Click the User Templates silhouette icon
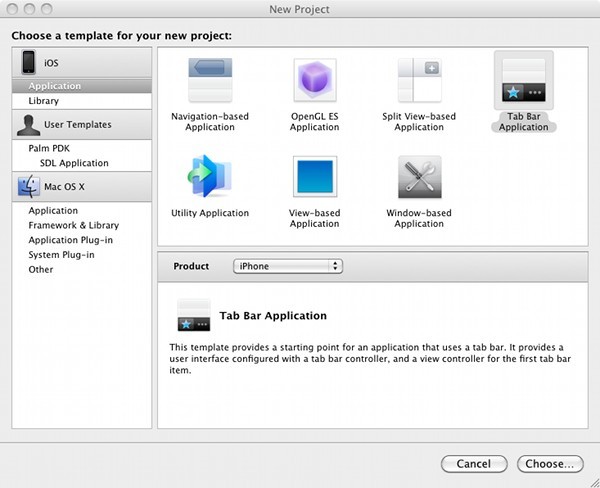This screenshot has width=600, height=488. tap(28, 125)
